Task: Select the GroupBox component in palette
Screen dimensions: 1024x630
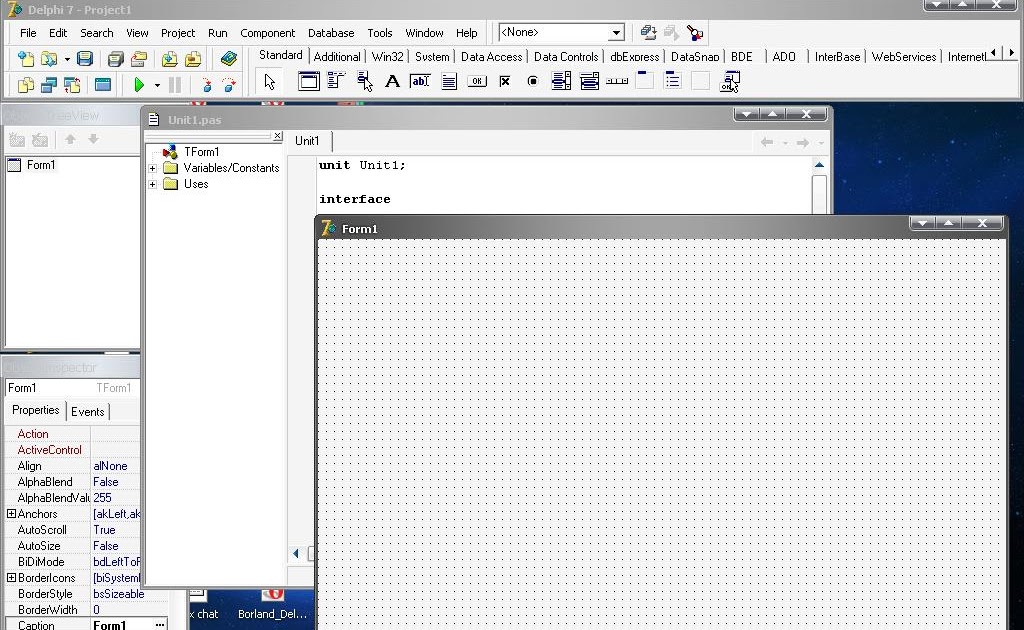Action: pos(645,81)
